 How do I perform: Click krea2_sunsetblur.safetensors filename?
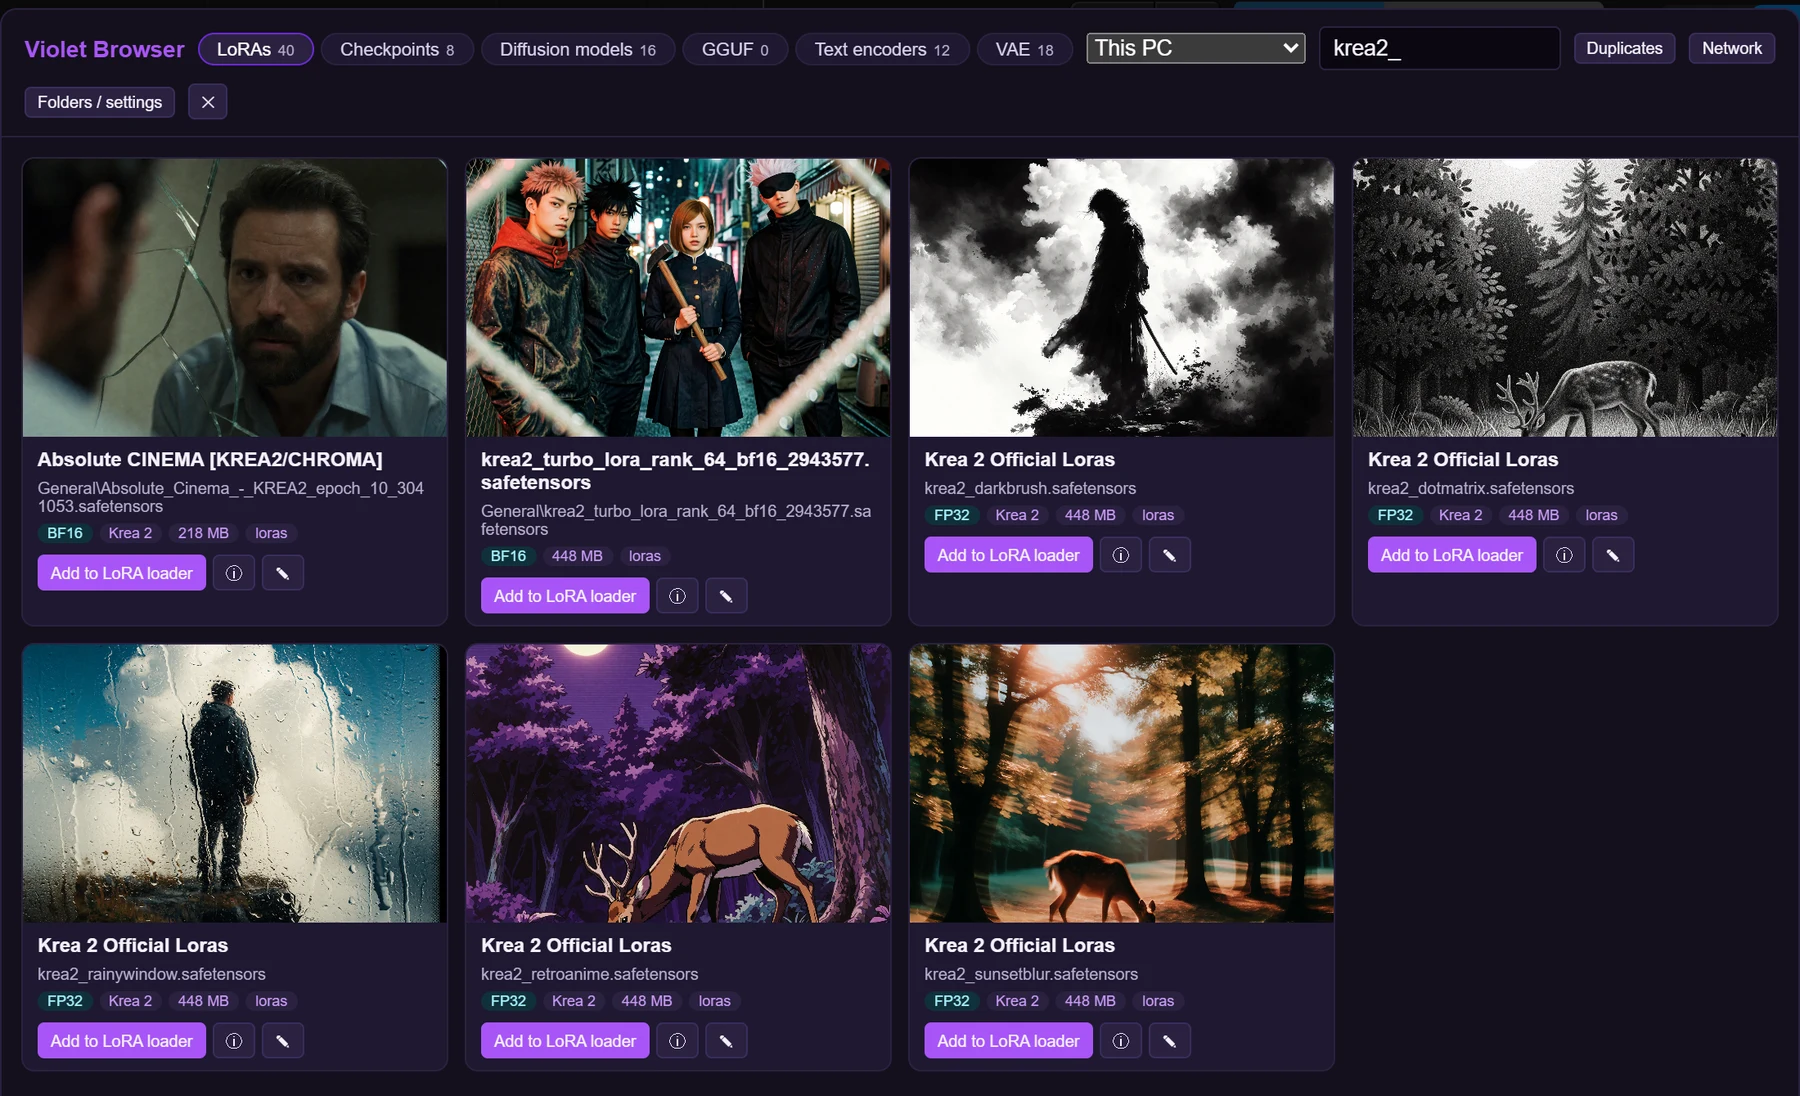click(x=1031, y=974)
